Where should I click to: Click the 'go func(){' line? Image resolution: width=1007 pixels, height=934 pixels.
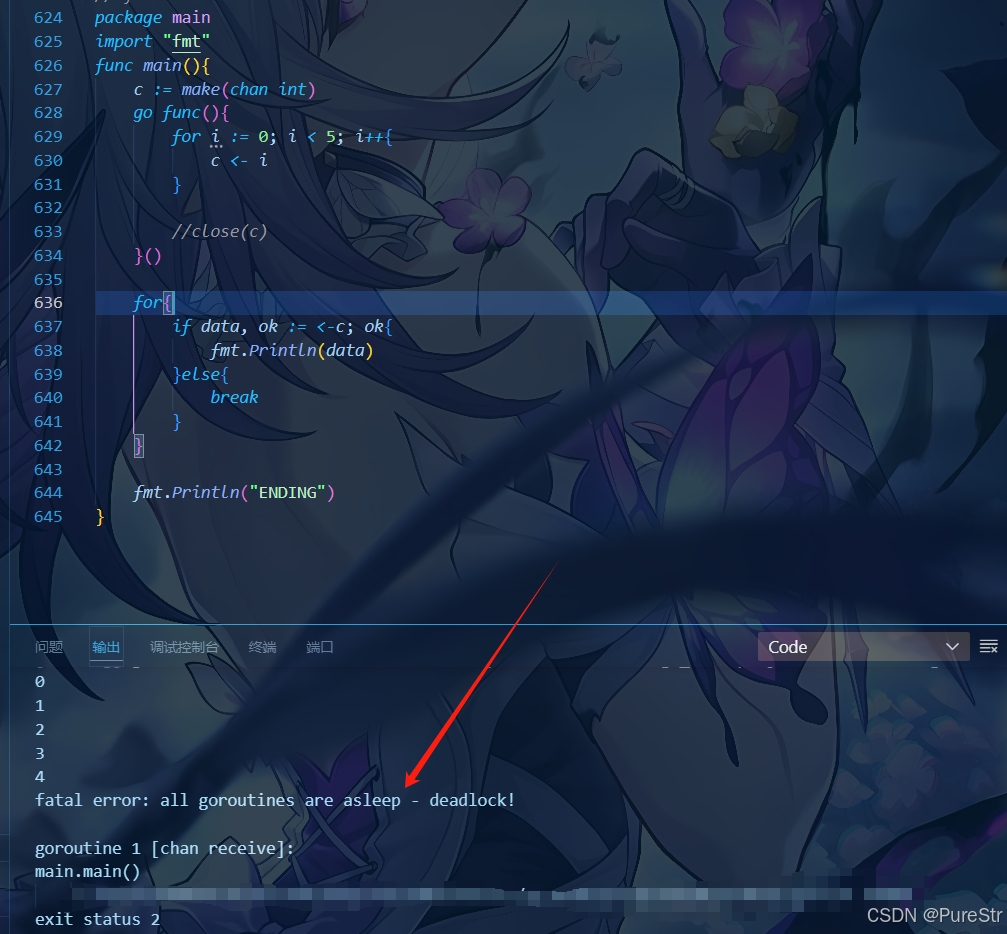[x=181, y=113]
